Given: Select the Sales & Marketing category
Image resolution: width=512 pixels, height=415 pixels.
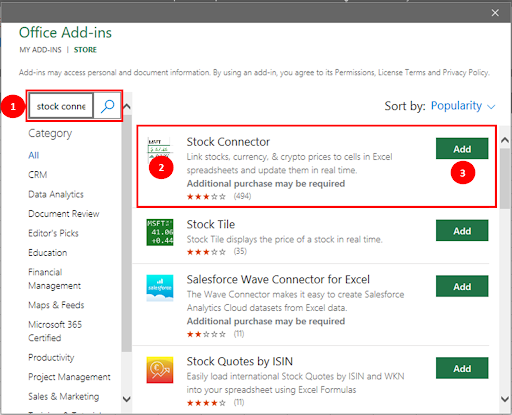Looking at the screenshot, I should (64, 396).
